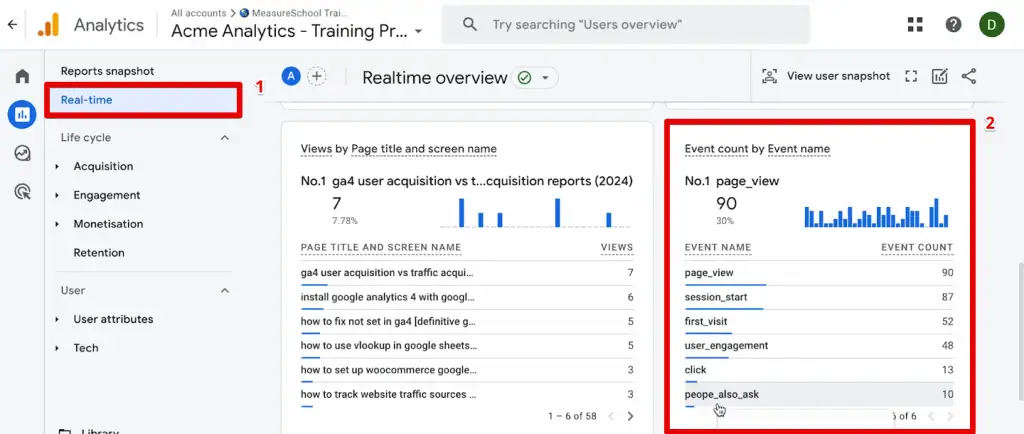The height and width of the screenshot is (434, 1024).
Task: Open the Realtime overview status dropdown arrow
Action: (545, 78)
